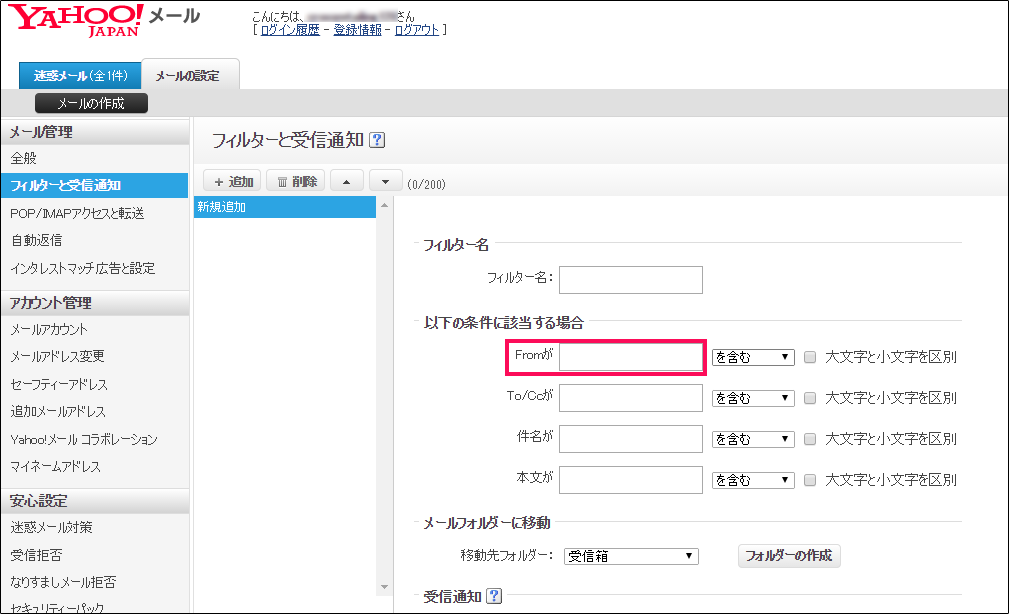Open the 移動先フォルダー 受信箱 dropdown
The height and width of the screenshot is (614, 1009).
pos(630,556)
